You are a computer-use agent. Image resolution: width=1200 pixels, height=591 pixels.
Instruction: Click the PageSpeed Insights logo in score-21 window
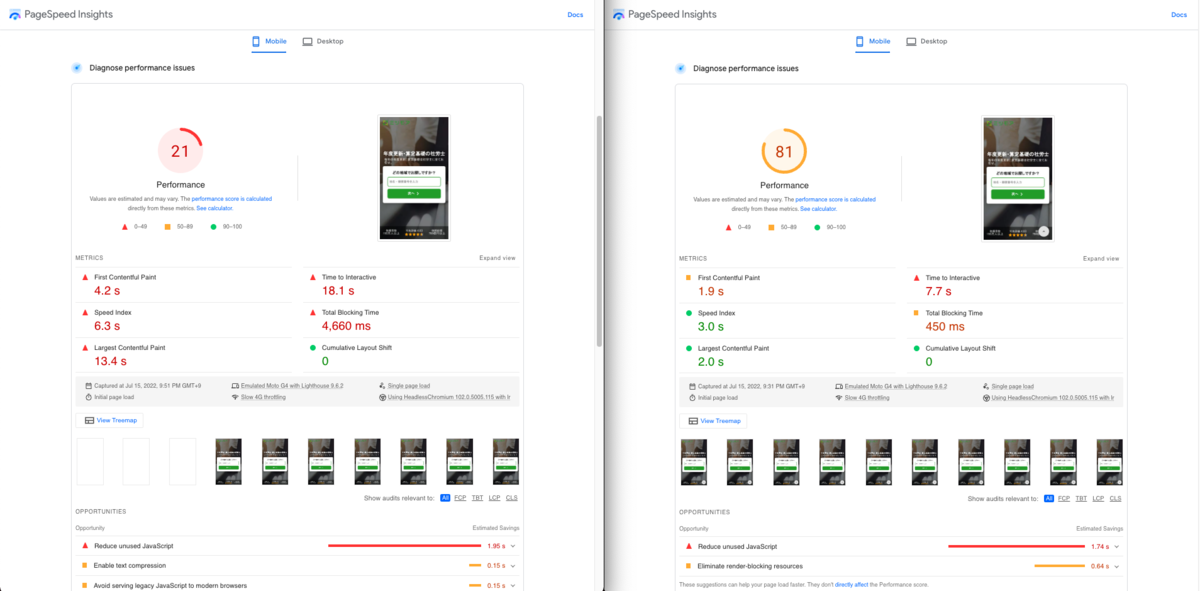pos(16,15)
